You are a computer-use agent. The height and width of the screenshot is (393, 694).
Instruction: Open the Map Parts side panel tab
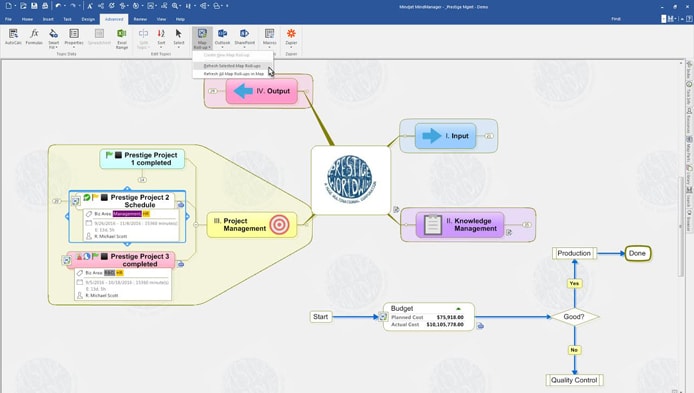[x=689, y=150]
